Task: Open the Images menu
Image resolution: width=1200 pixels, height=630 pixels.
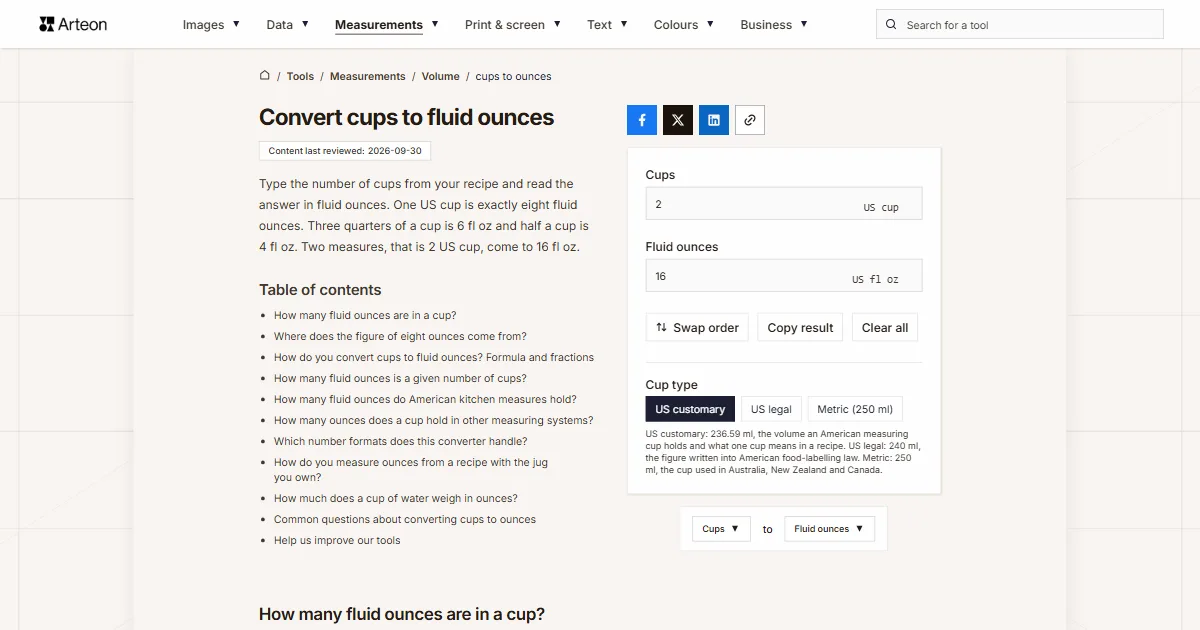Action: pos(211,25)
